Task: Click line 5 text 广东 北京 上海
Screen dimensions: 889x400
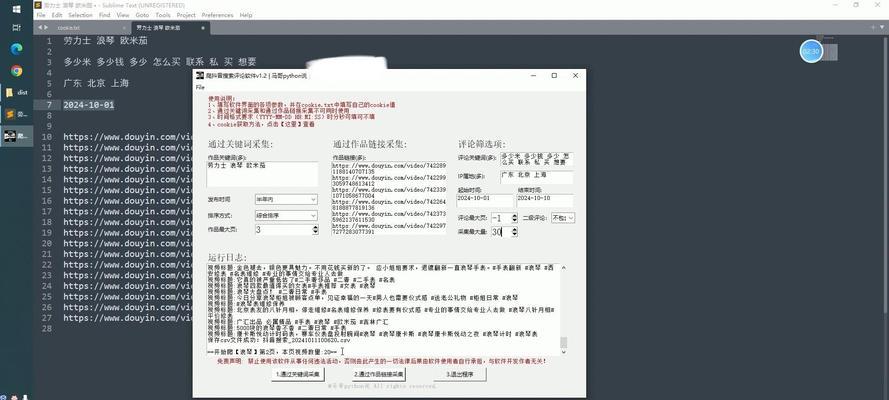Action: (96, 83)
